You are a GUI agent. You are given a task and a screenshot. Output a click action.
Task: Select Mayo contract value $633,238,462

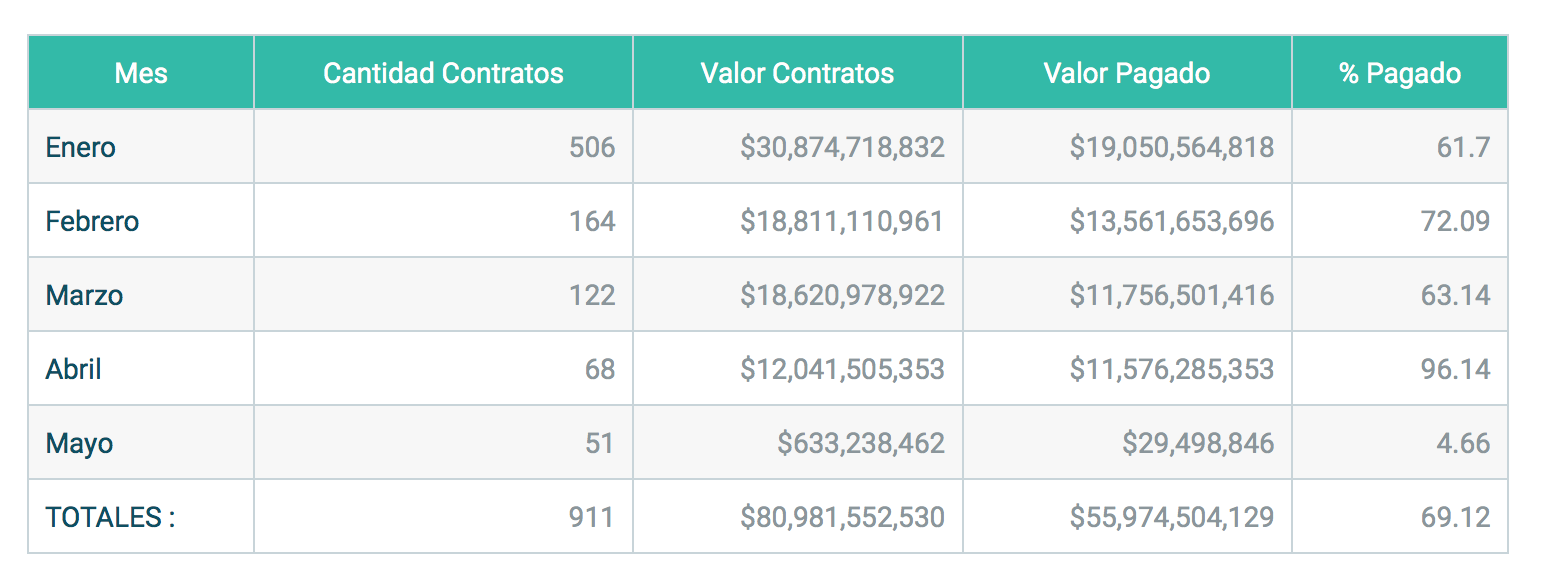click(861, 443)
